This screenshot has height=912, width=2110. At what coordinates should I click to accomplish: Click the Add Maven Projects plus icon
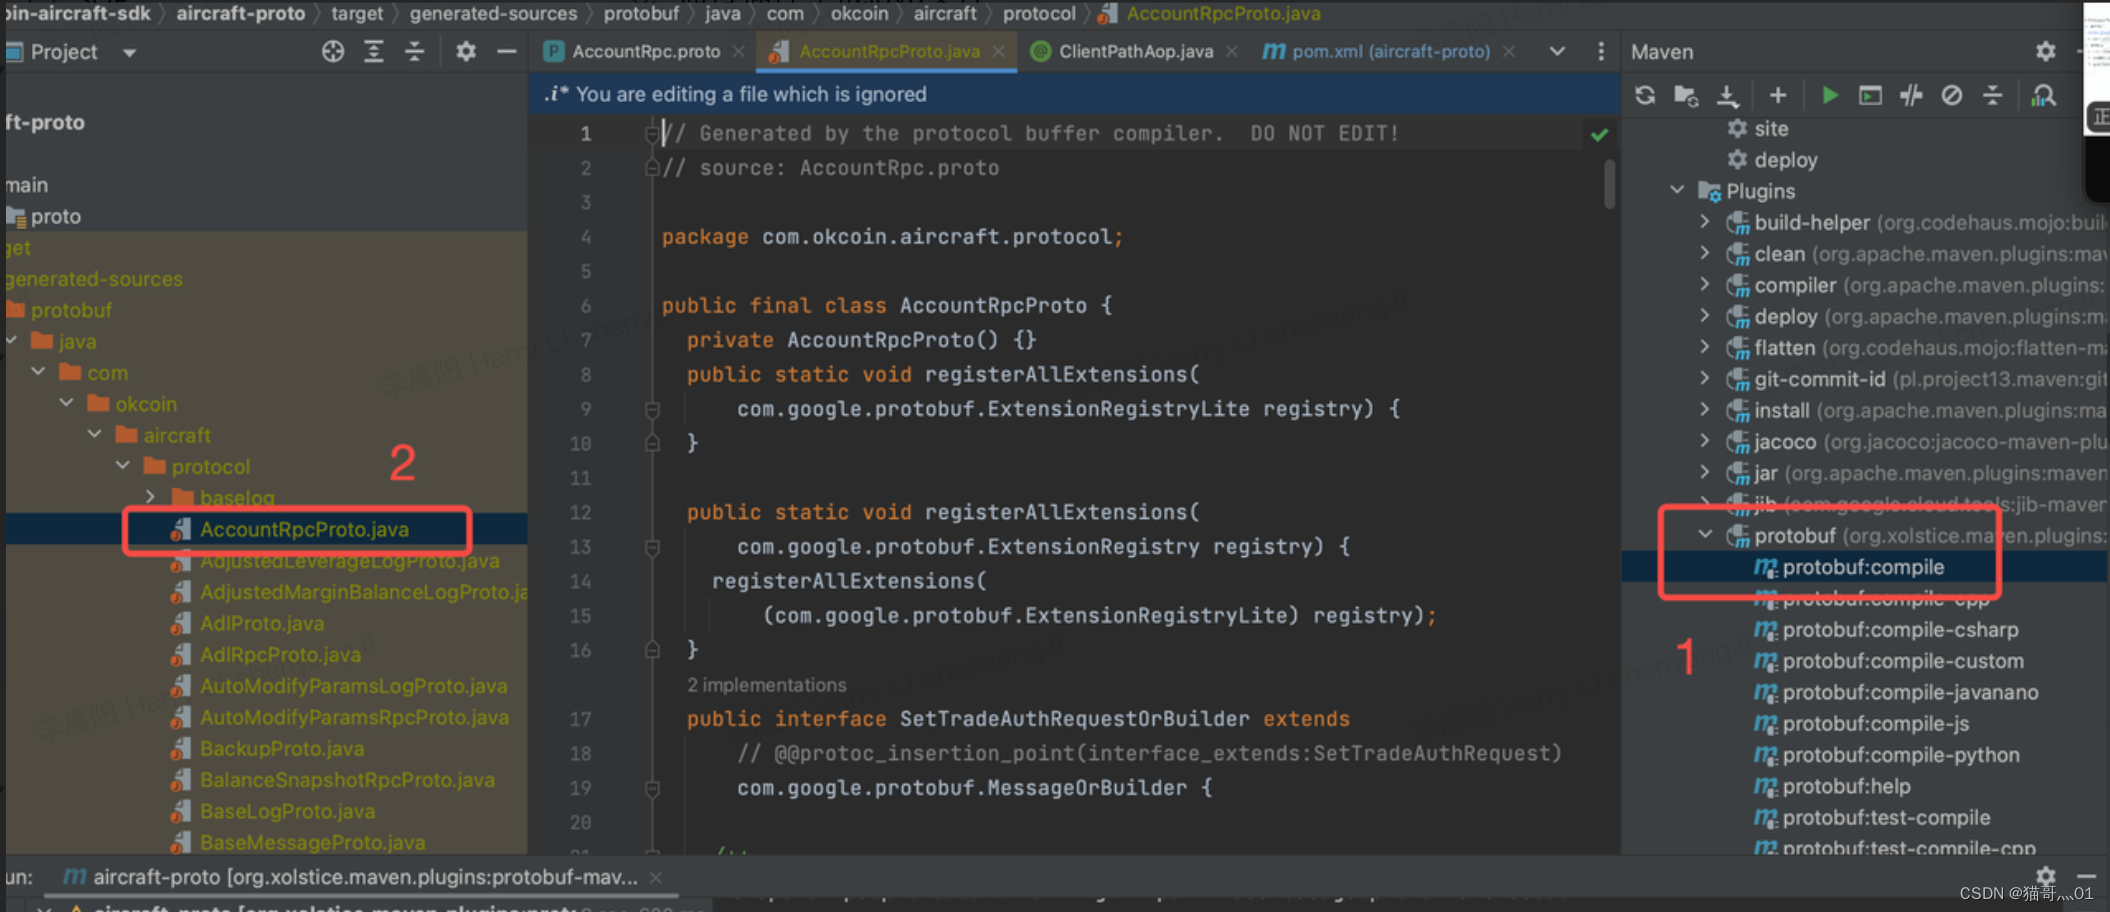coord(1777,95)
